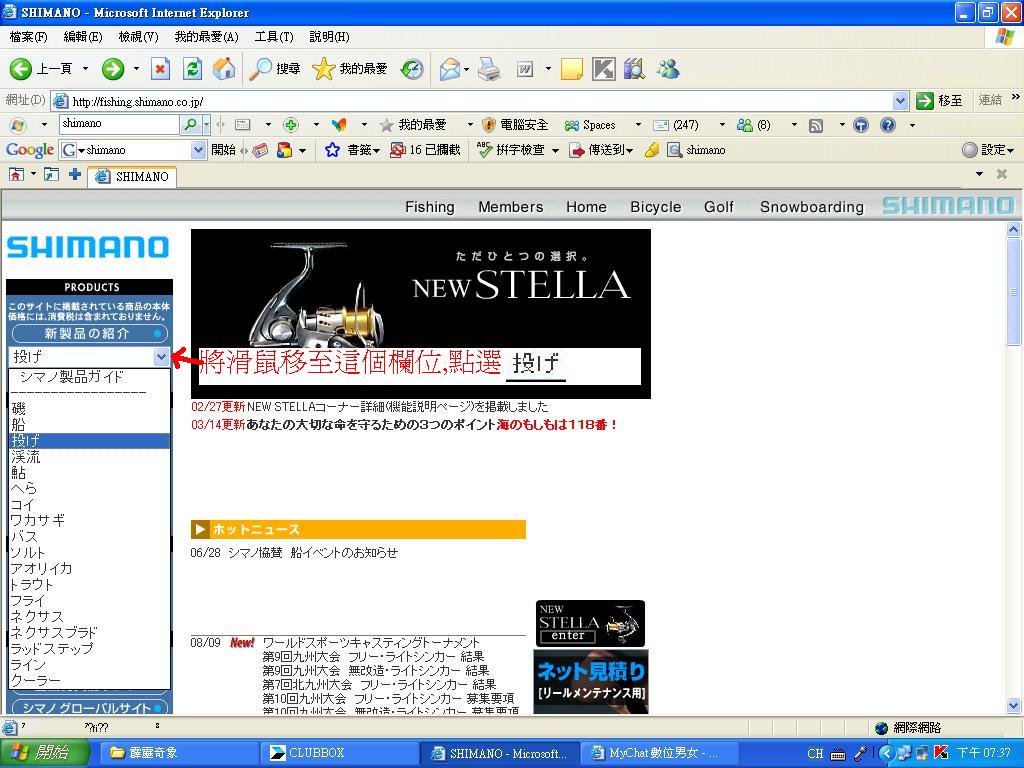
Task: Click the K logo toolbar icon
Action: click(603, 69)
